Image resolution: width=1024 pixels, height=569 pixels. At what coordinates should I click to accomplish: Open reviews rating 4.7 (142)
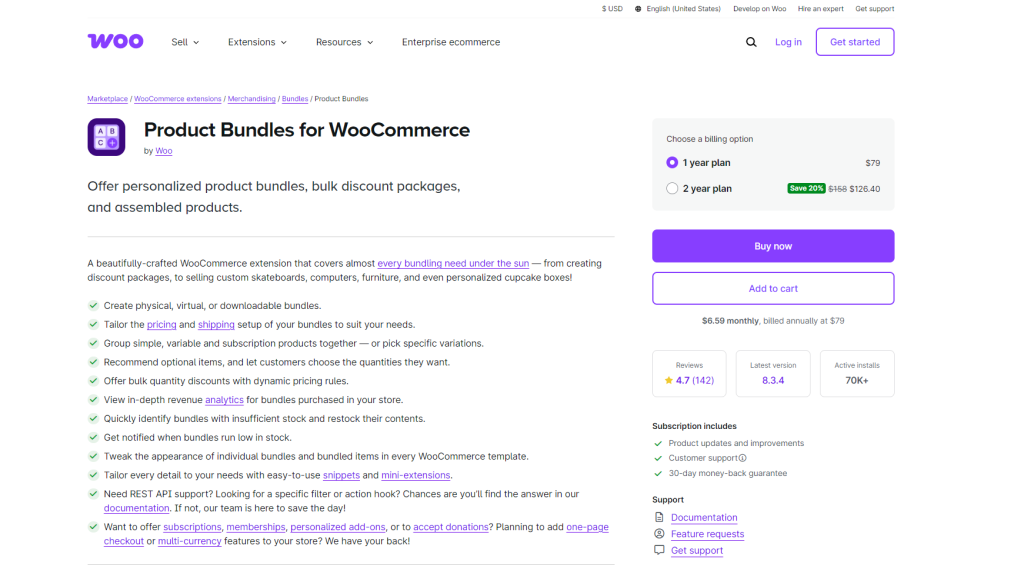(x=695, y=380)
